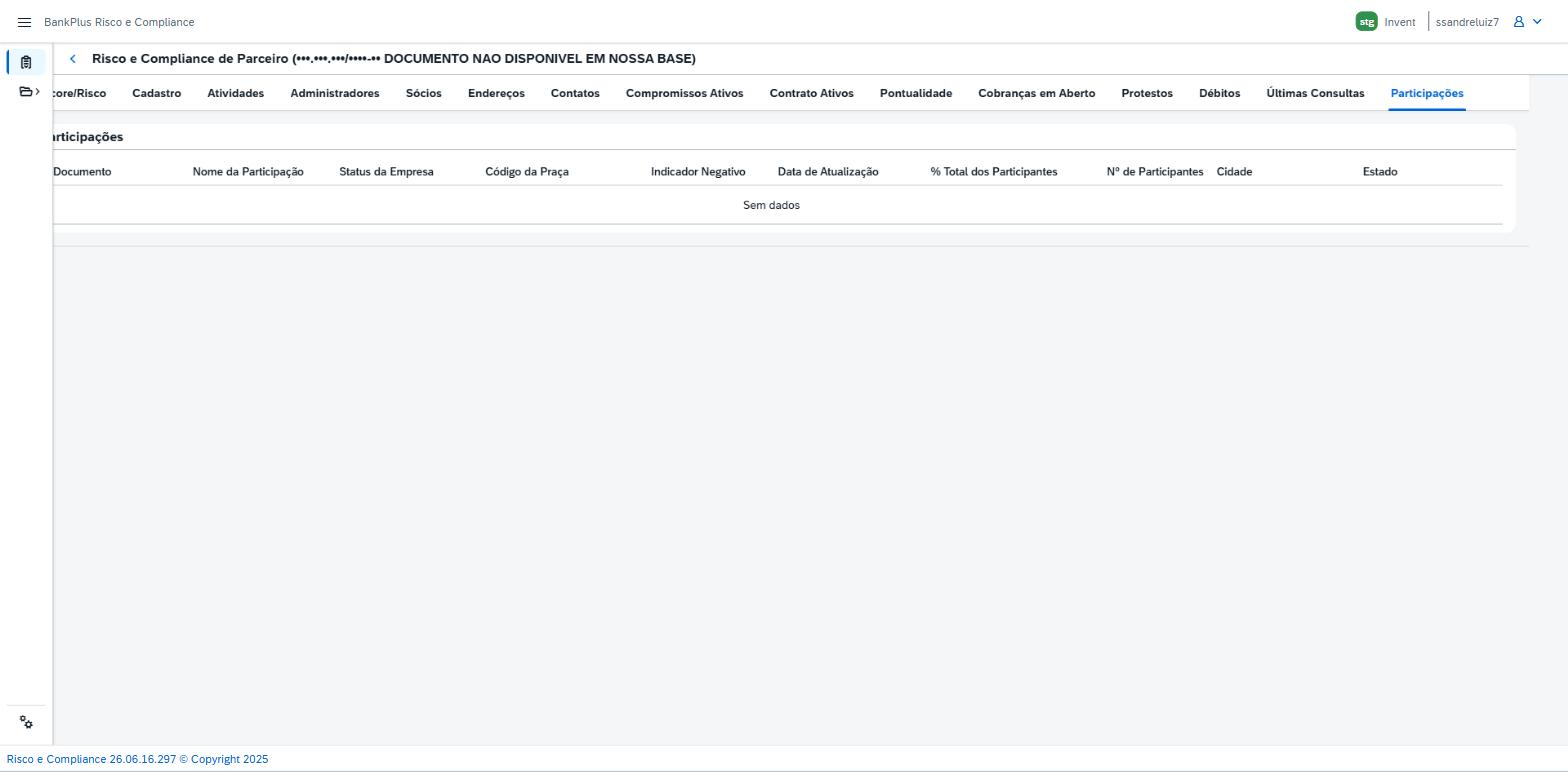Image resolution: width=1568 pixels, height=772 pixels.
Task: Open the Endereços tab
Action: click(x=496, y=93)
